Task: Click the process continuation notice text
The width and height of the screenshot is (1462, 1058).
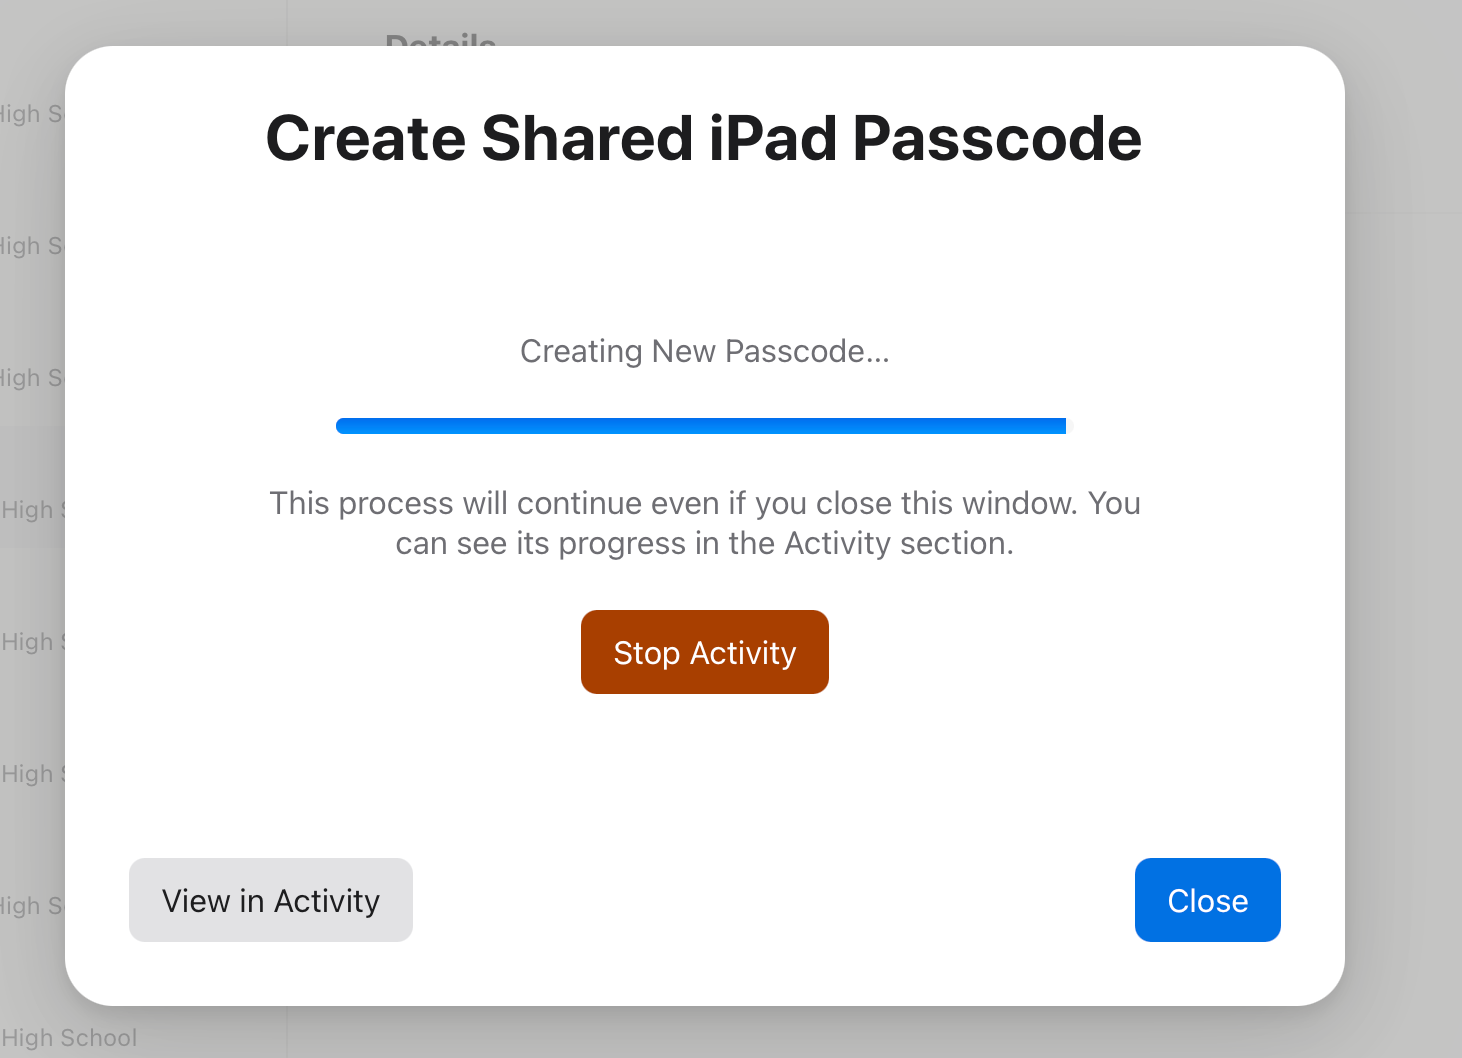Action: [704, 522]
